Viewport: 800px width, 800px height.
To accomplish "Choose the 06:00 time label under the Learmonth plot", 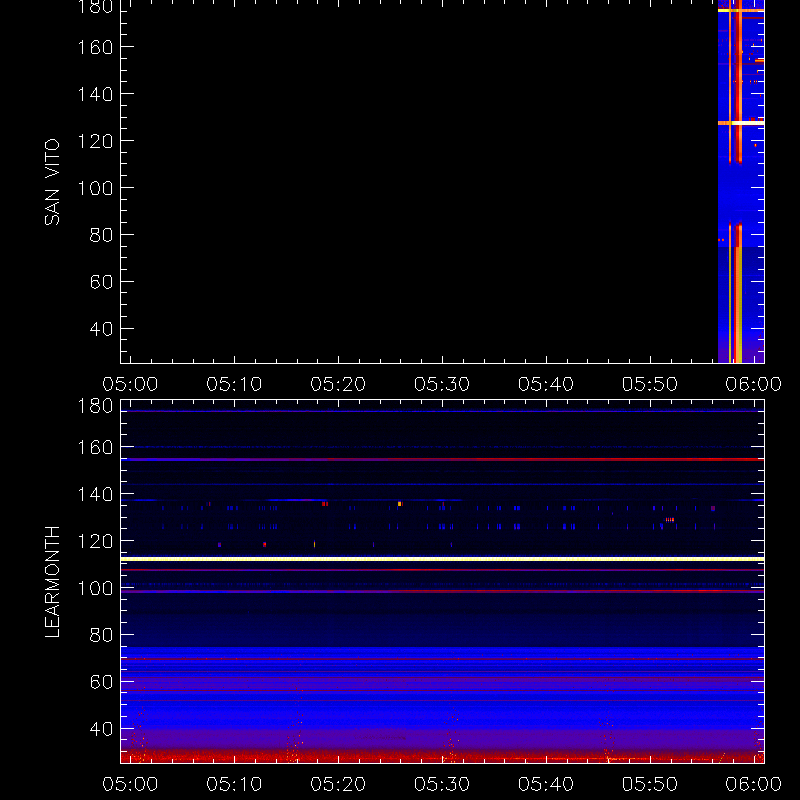I will [x=754, y=784].
